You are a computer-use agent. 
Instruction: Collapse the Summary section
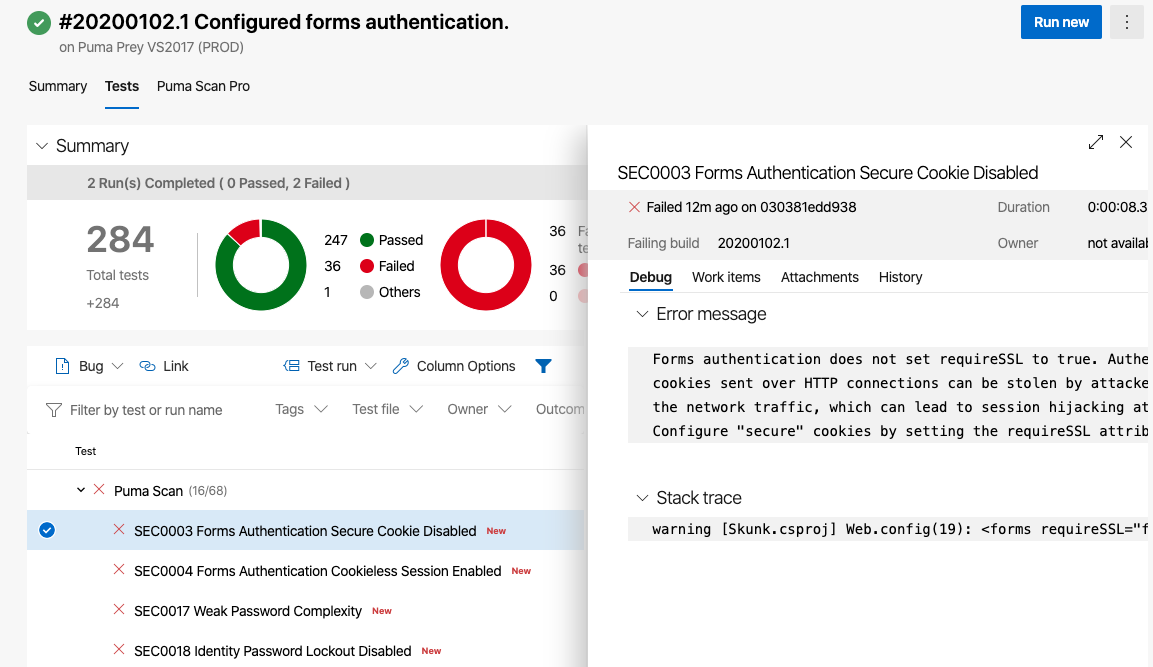pyautogui.click(x=42, y=146)
